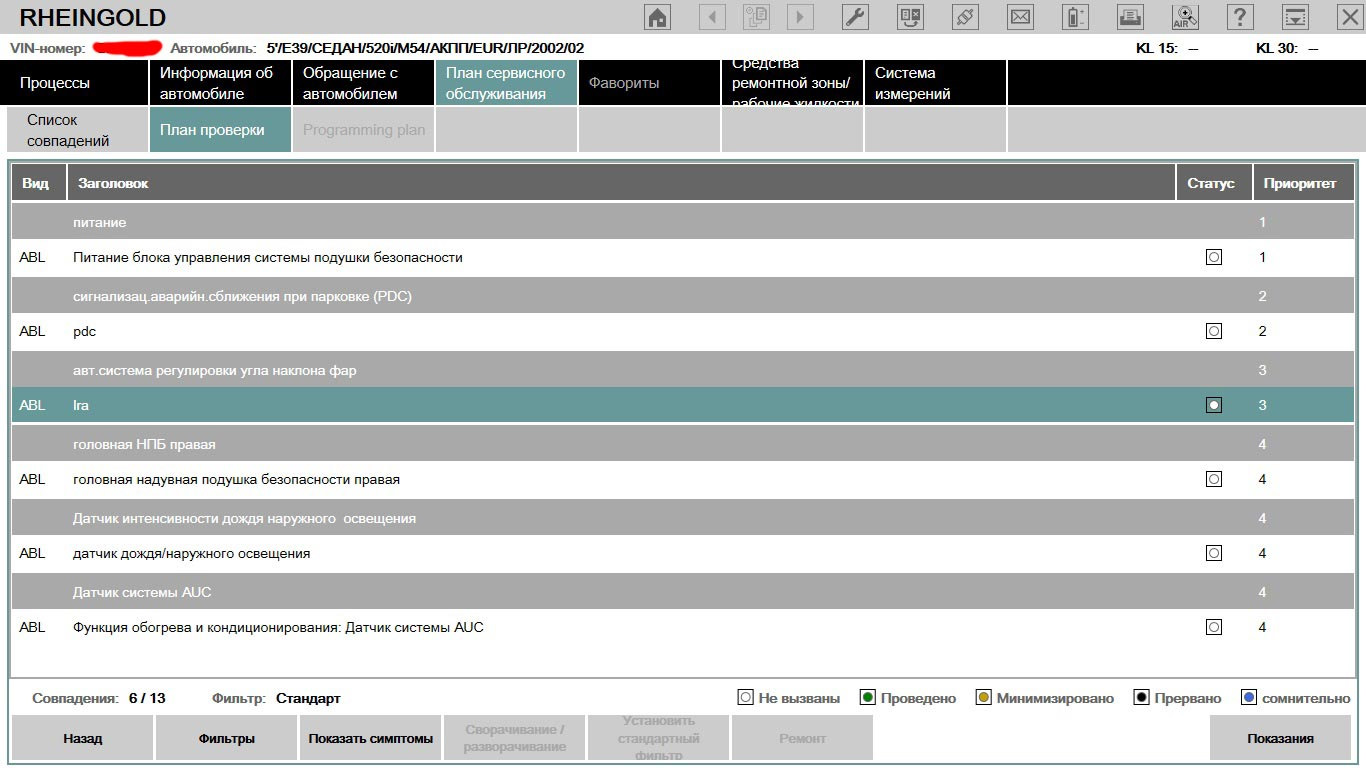Click the black Прервано legend indicator
The height and width of the screenshot is (768, 1366).
(x=1141, y=698)
